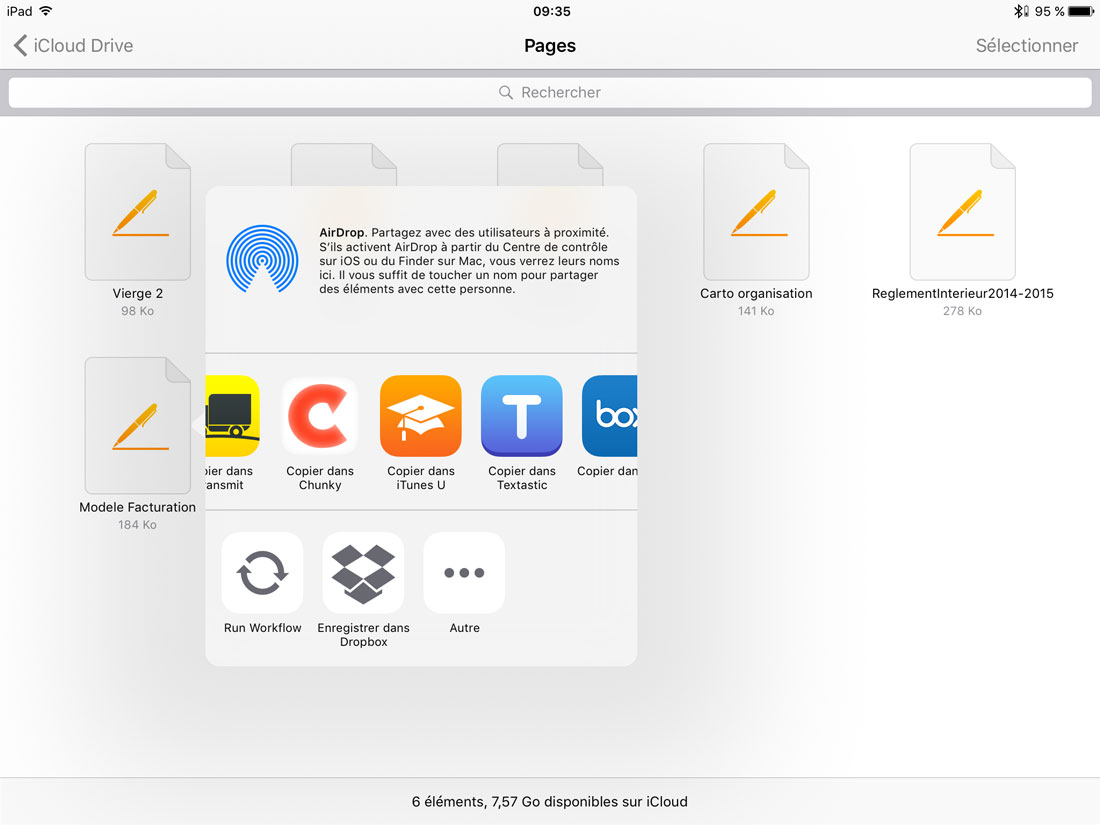Tap the battery indicator icon

[x=1080, y=11]
